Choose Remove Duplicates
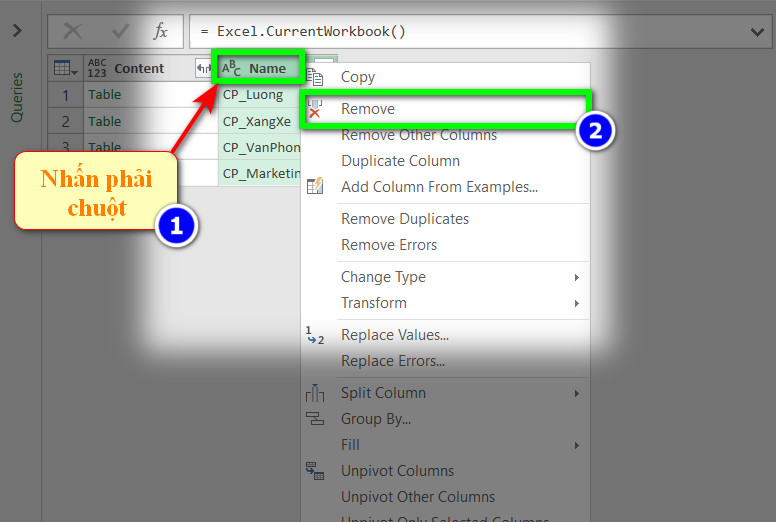 coord(405,219)
